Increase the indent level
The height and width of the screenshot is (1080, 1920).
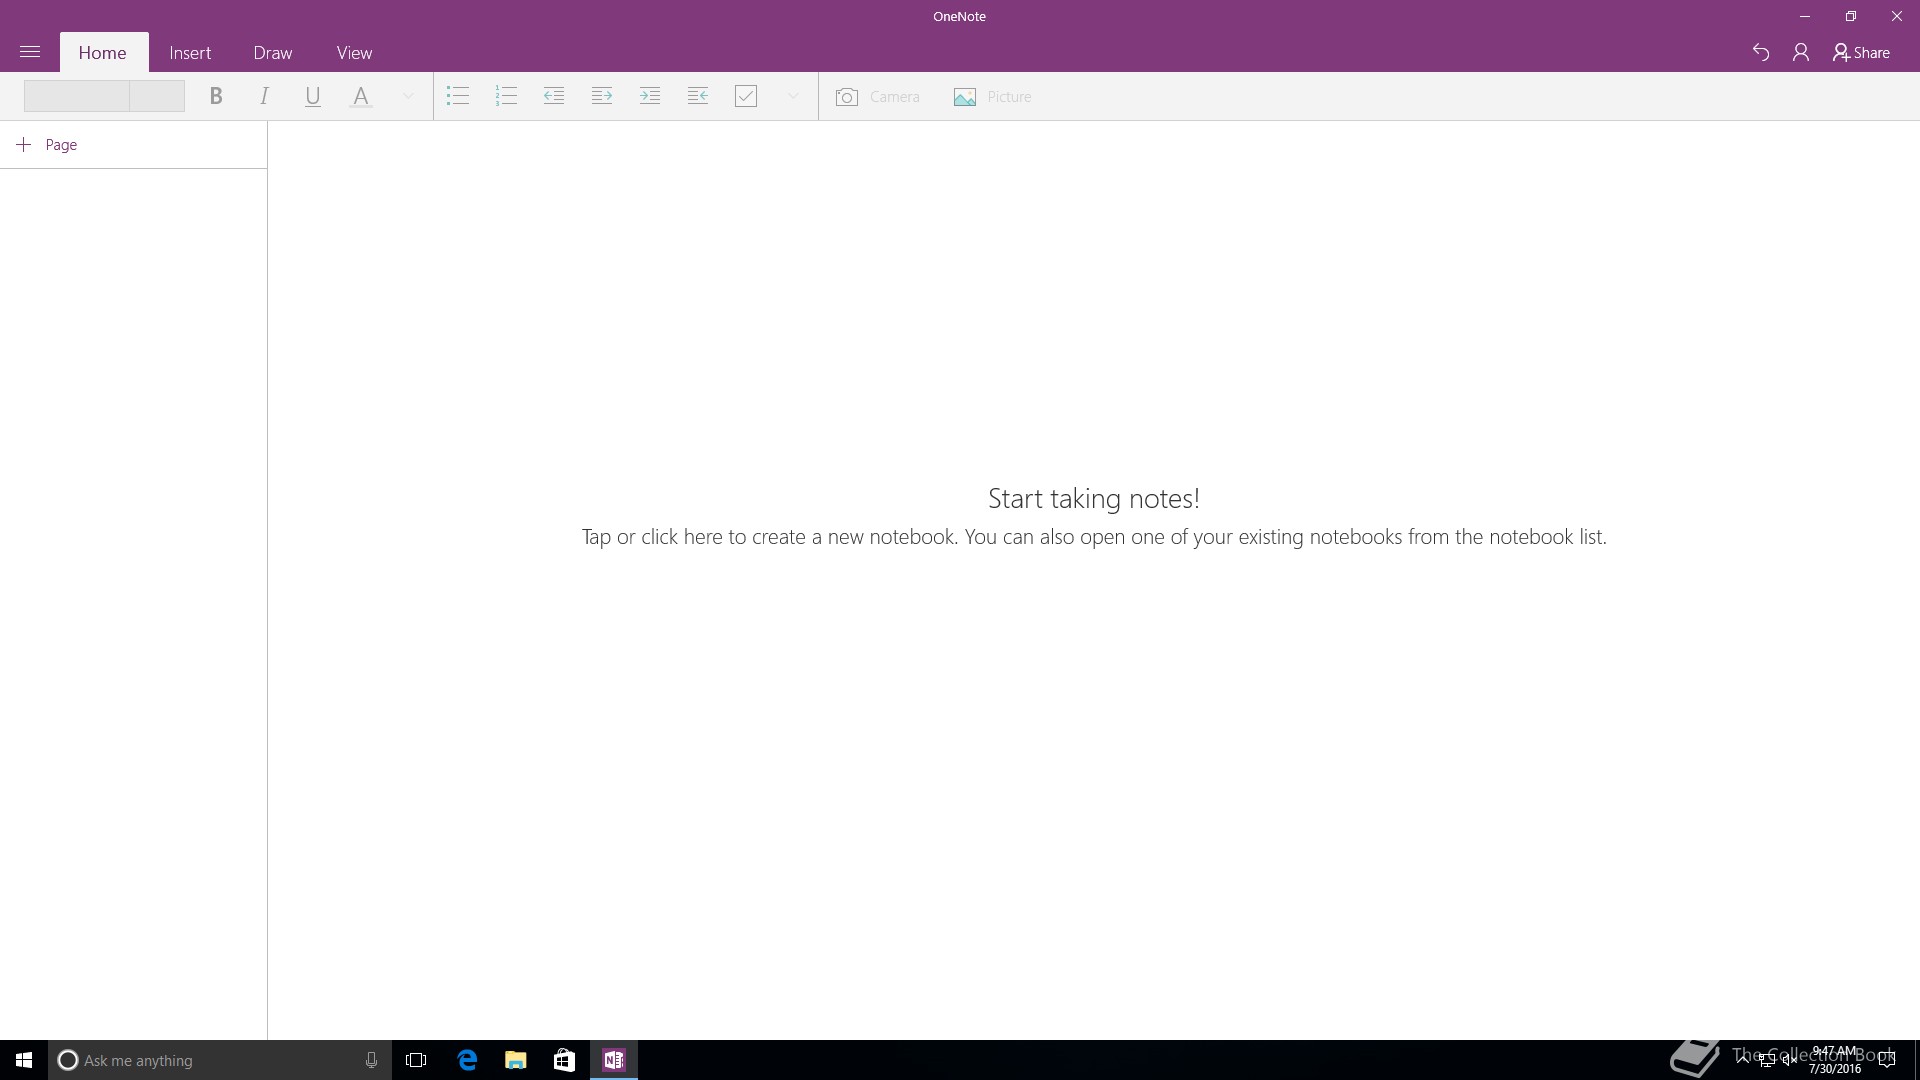(602, 96)
